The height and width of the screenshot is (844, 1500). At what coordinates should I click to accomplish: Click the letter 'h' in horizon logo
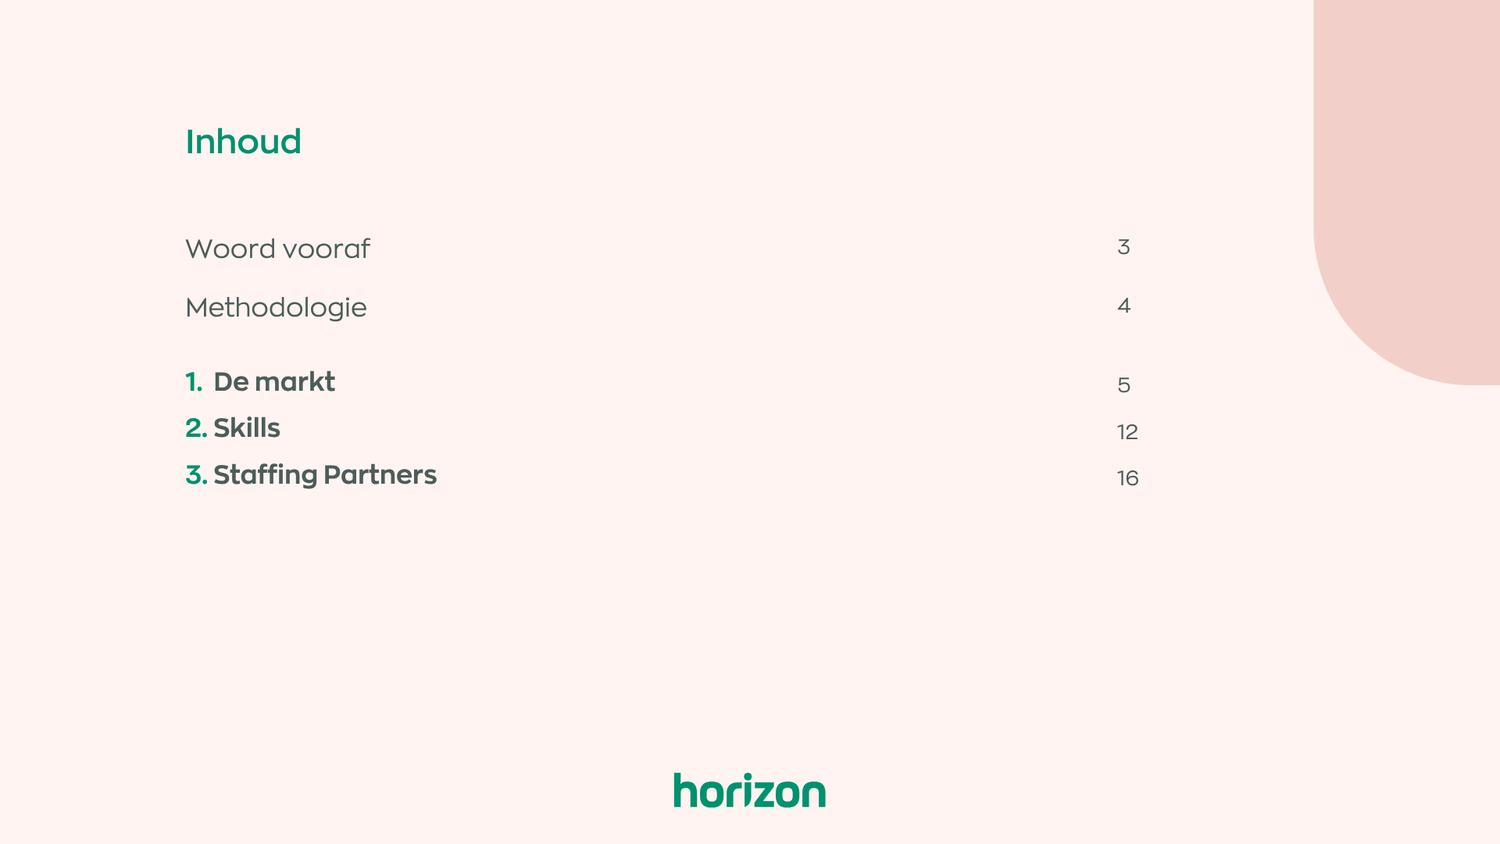[x=684, y=790]
